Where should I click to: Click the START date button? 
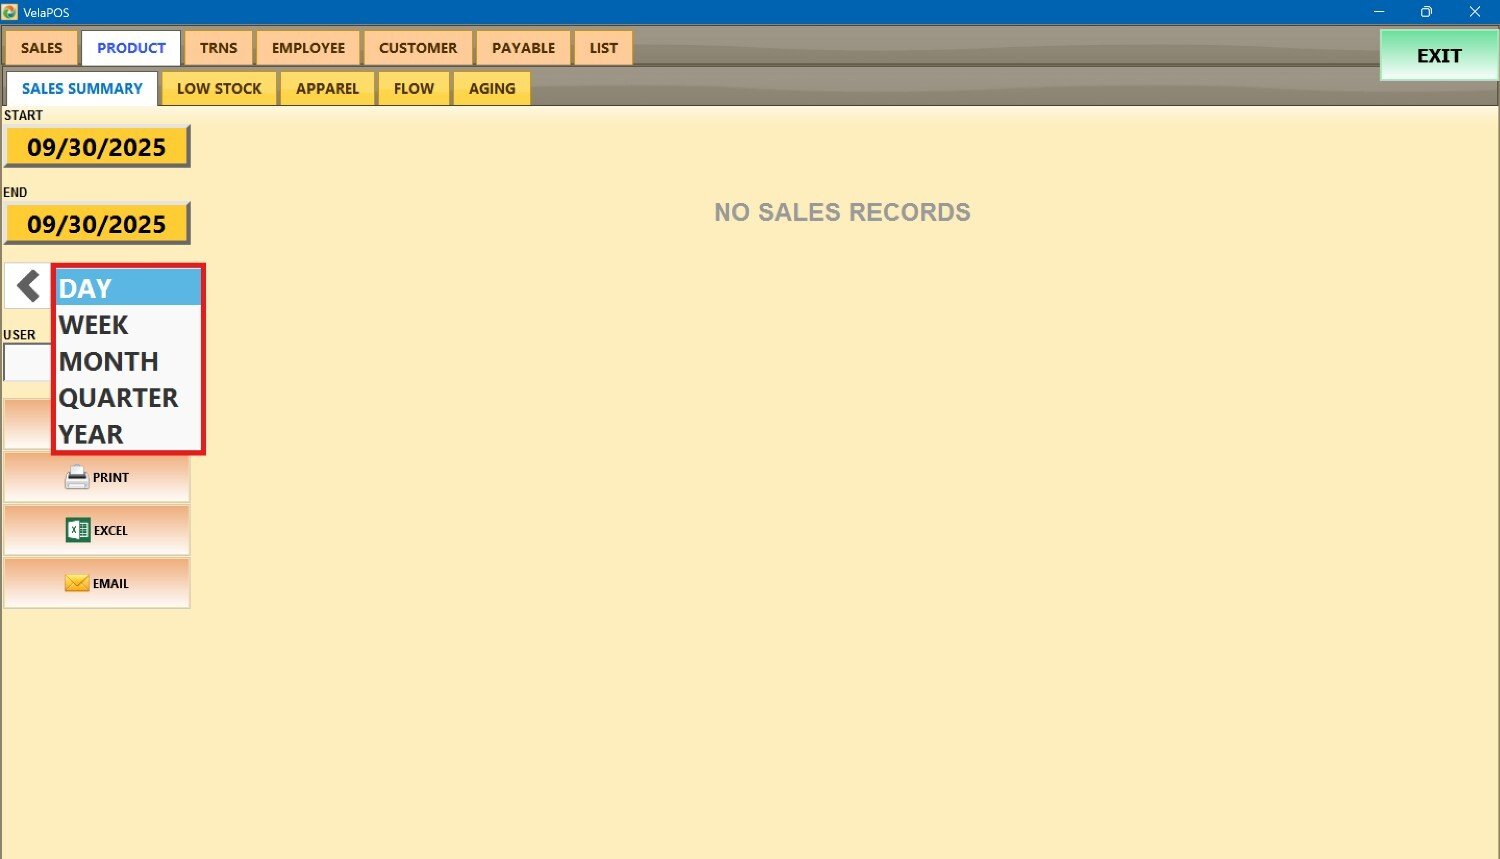pyautogui.click(x=97, y=147)
